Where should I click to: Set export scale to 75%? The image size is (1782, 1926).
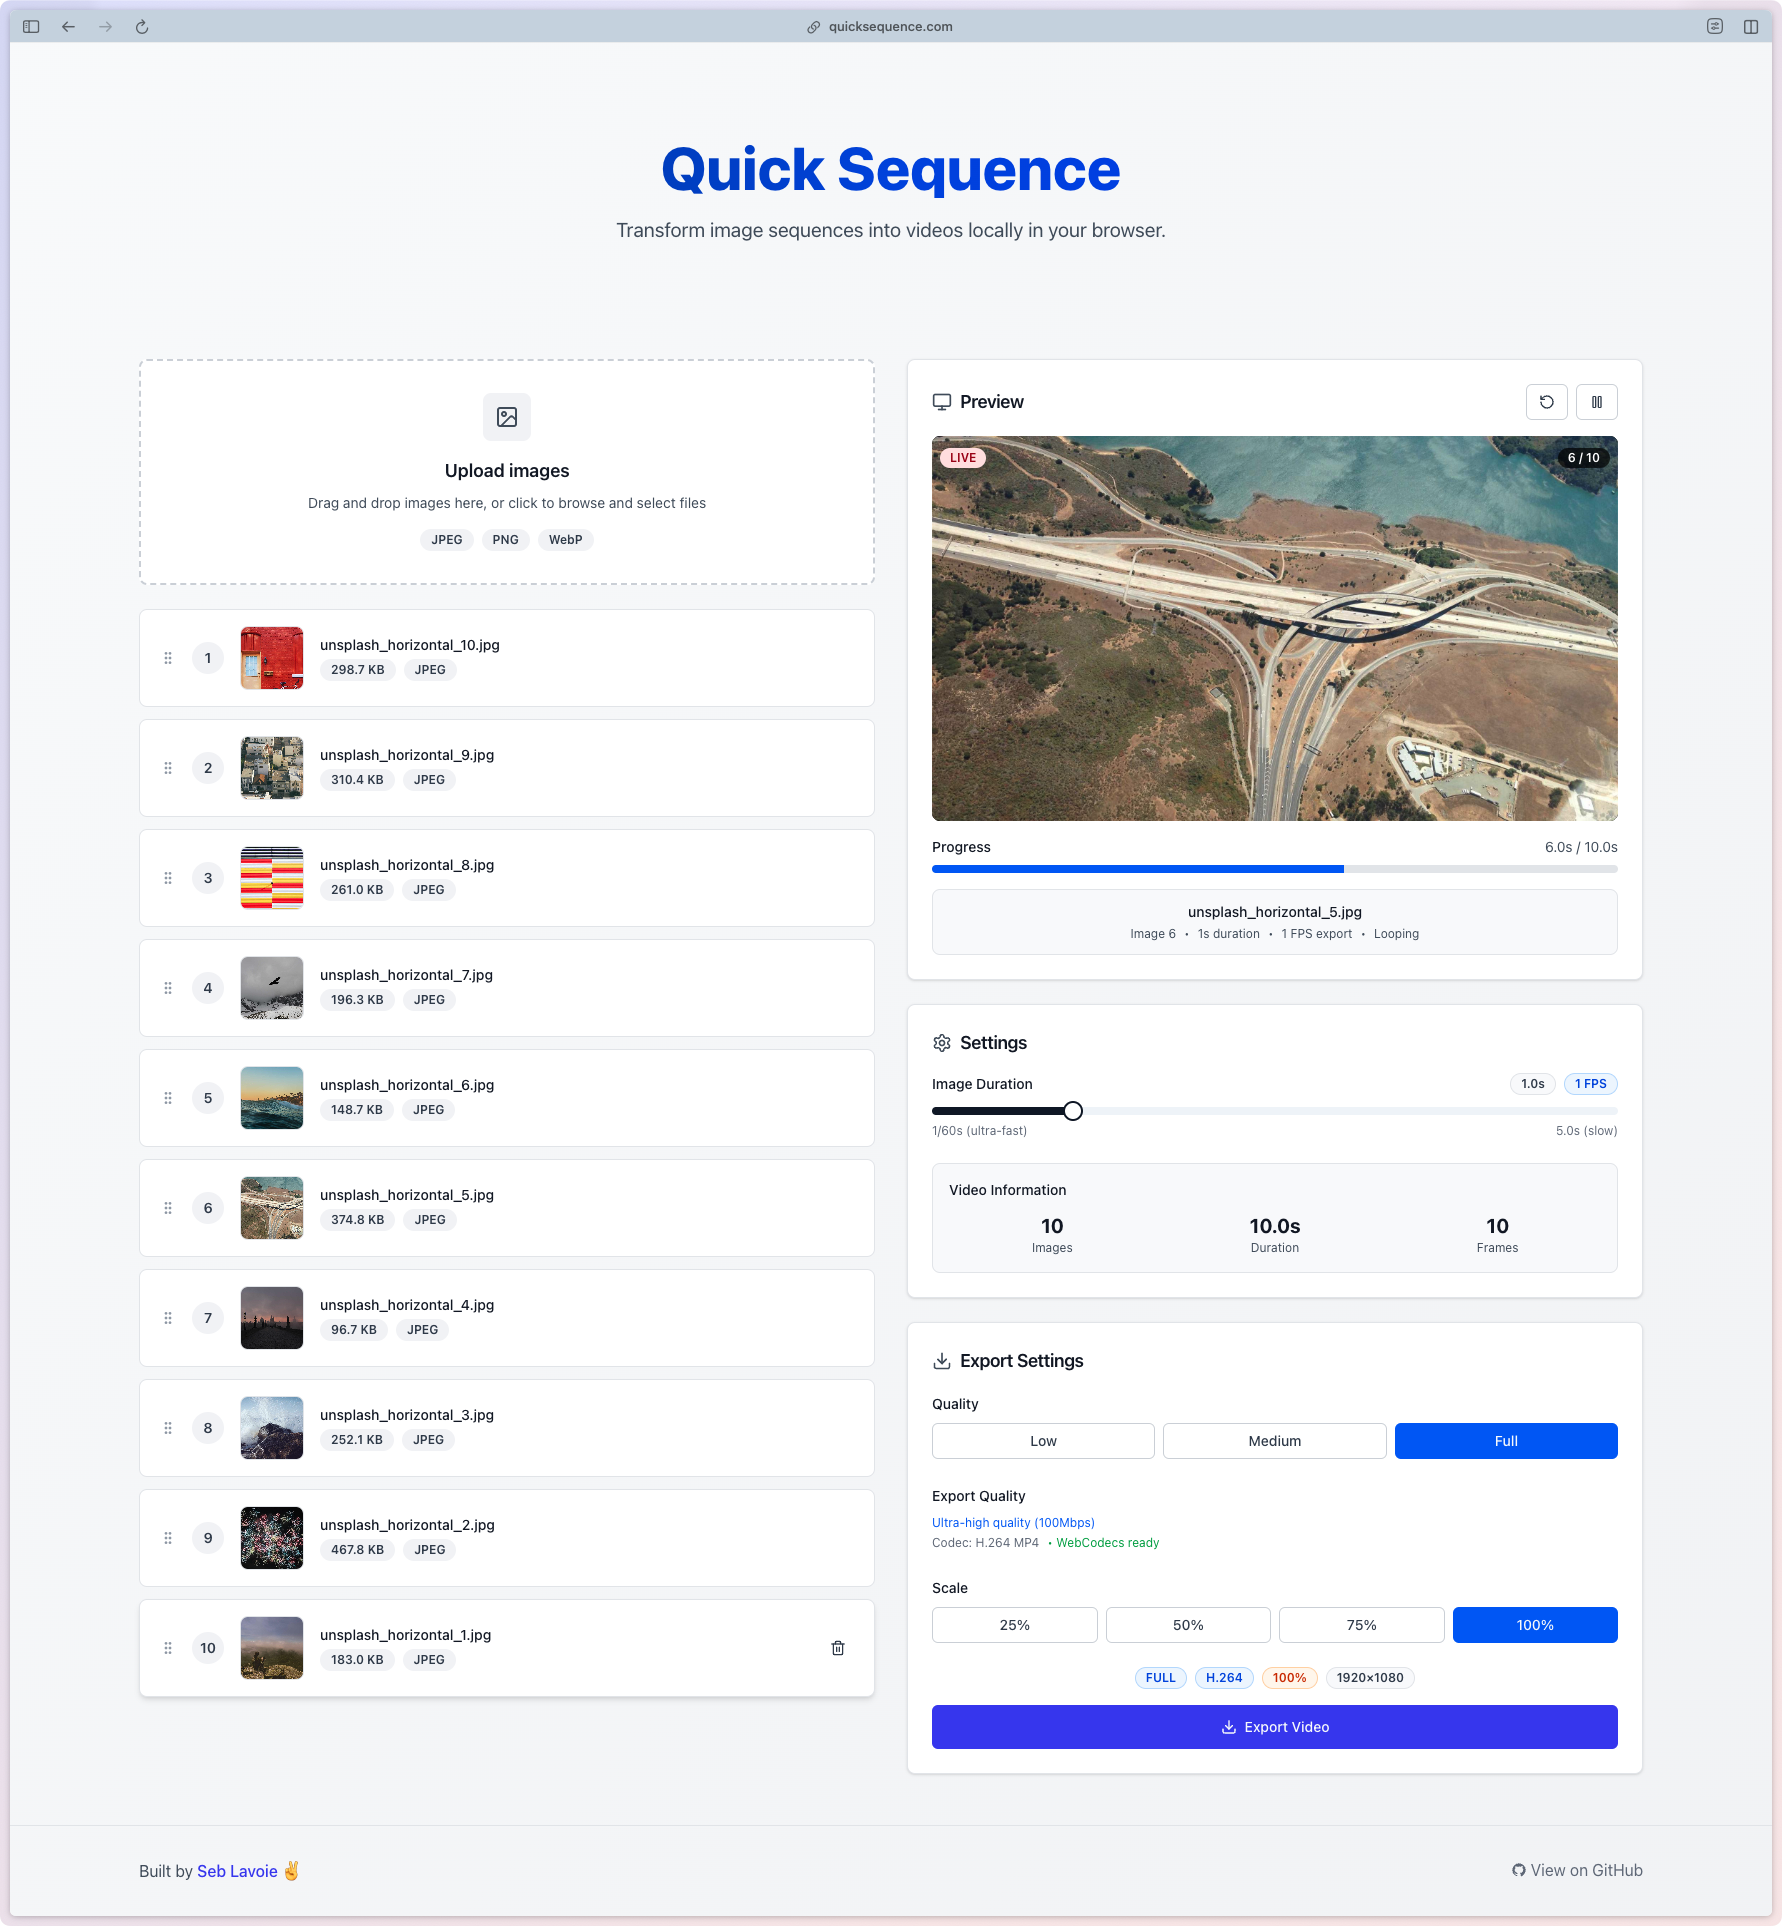(1361, 1625)
